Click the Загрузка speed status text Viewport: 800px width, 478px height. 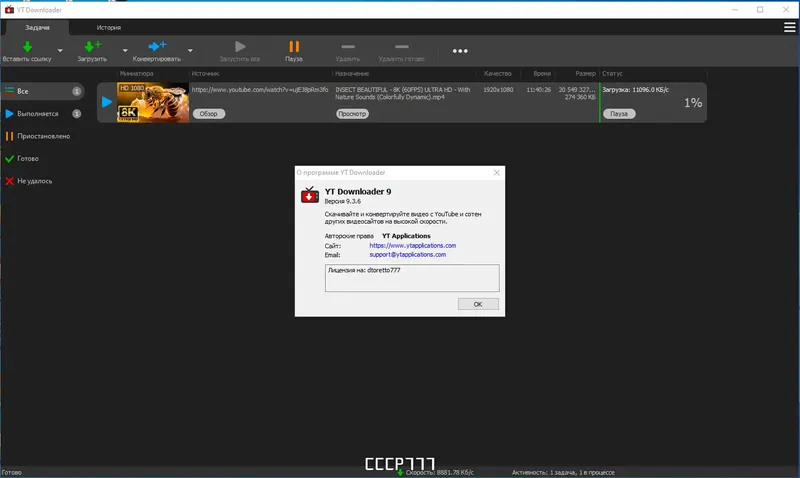coord(635,90)
